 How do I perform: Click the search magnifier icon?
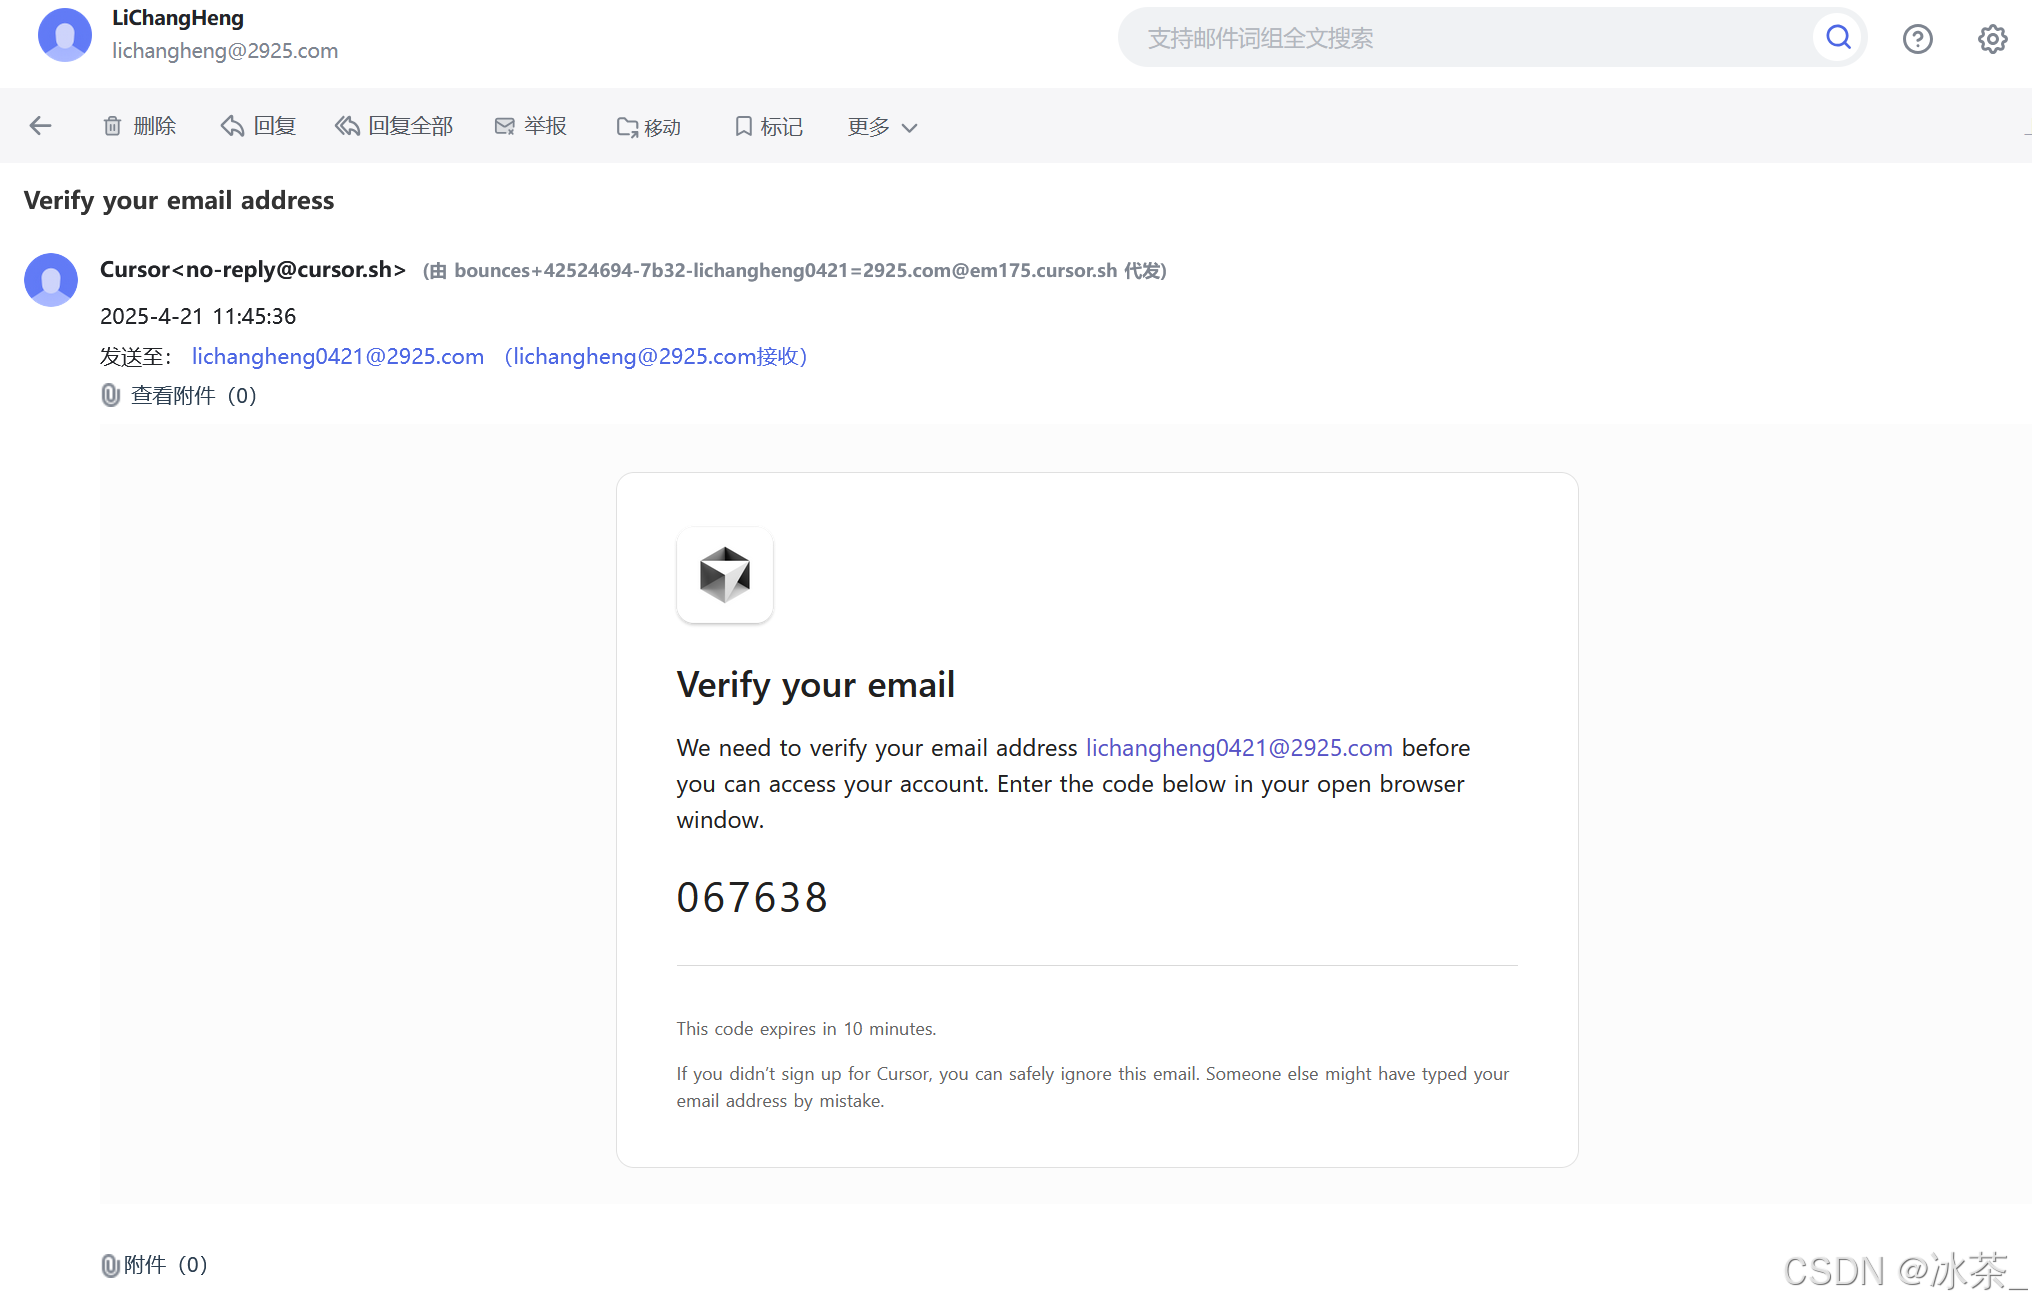(x=1838, y=38)
